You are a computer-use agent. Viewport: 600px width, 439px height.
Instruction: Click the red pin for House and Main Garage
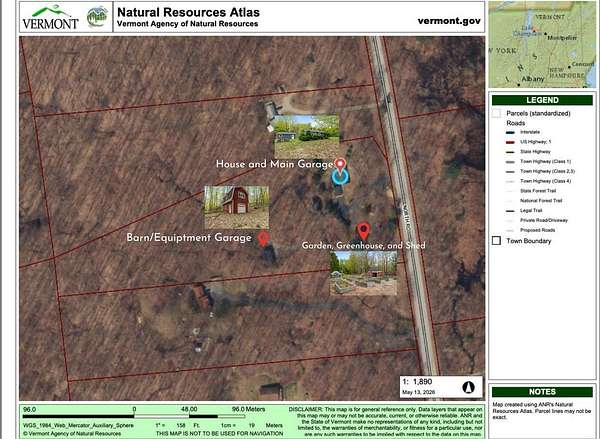[340, 165]
